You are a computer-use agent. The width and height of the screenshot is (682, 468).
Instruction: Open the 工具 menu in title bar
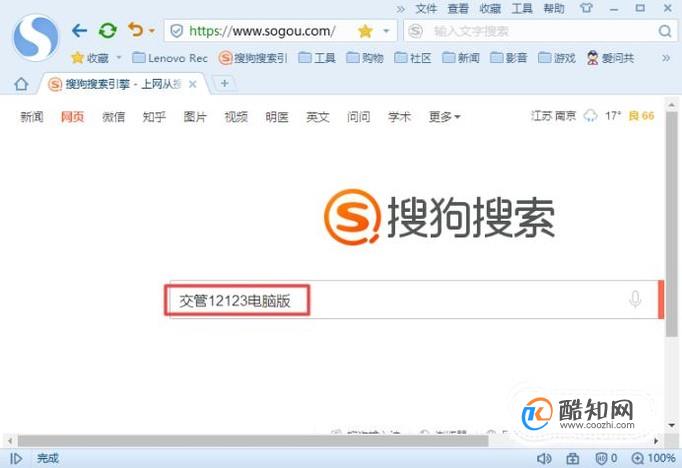coord(522,8)
